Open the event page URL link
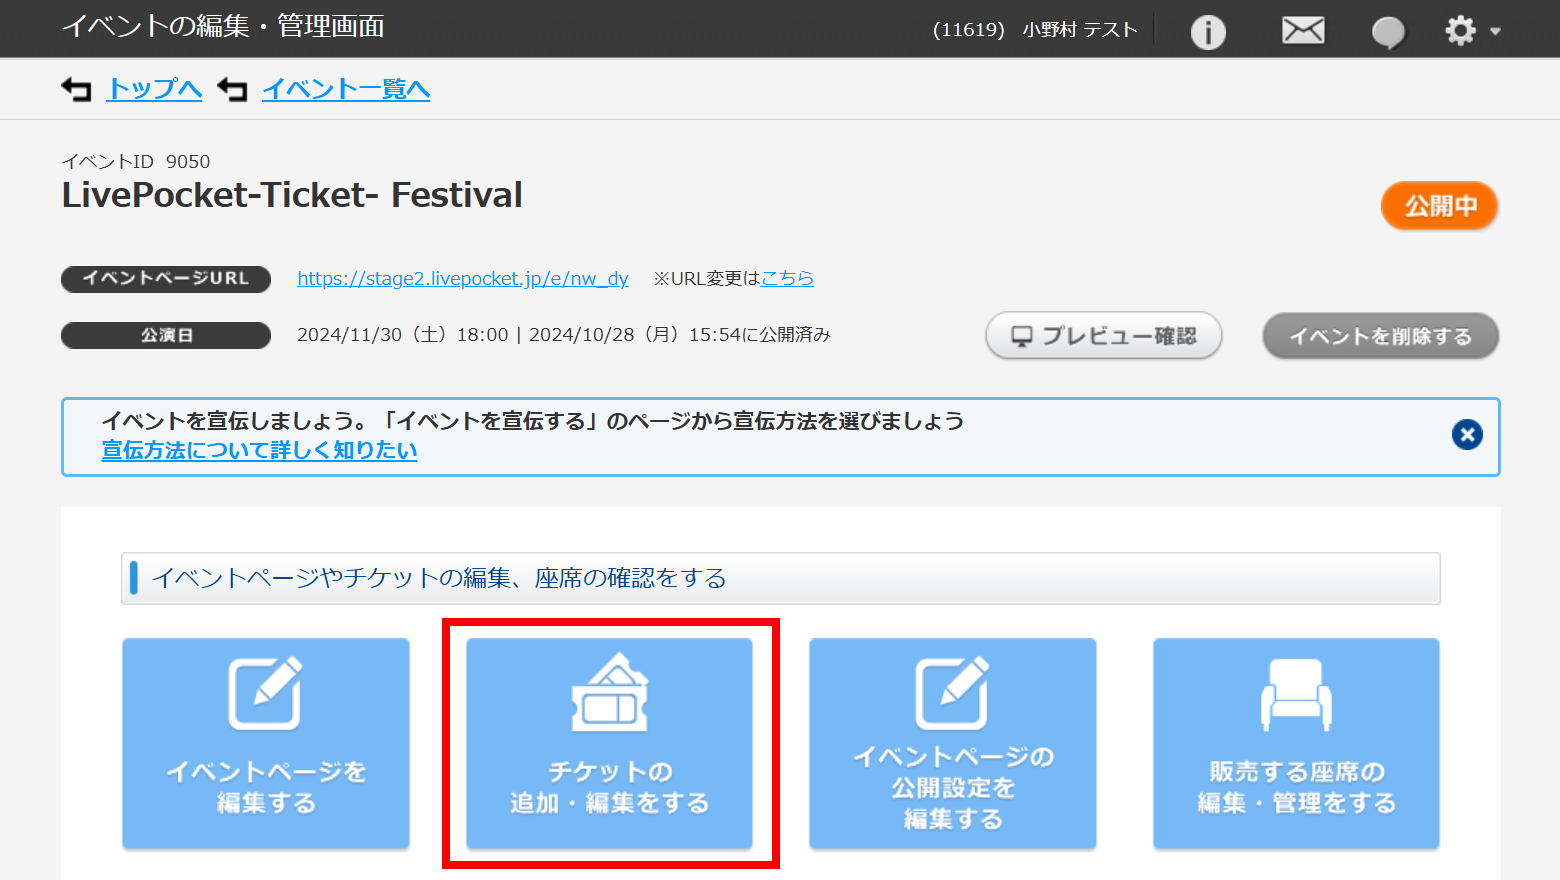1560x880 pixels. pyautogui.click(x=462, y=279)
